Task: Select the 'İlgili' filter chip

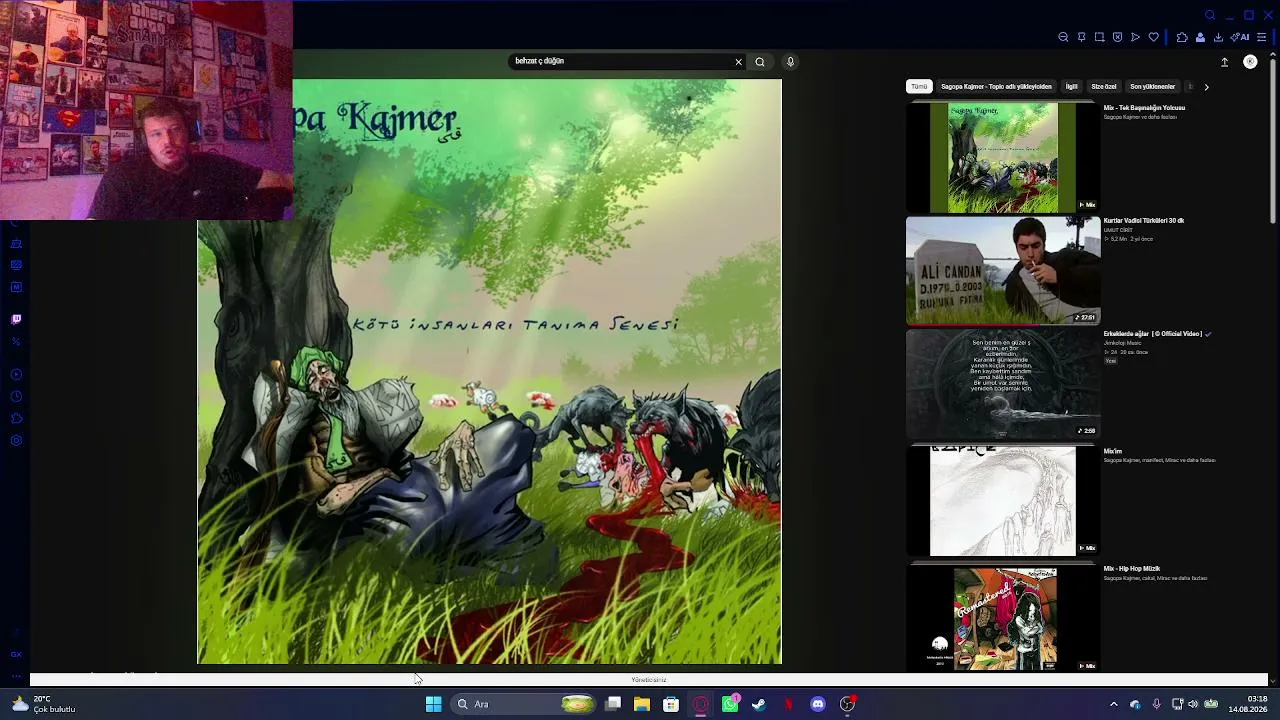Action: (1071, 87)
